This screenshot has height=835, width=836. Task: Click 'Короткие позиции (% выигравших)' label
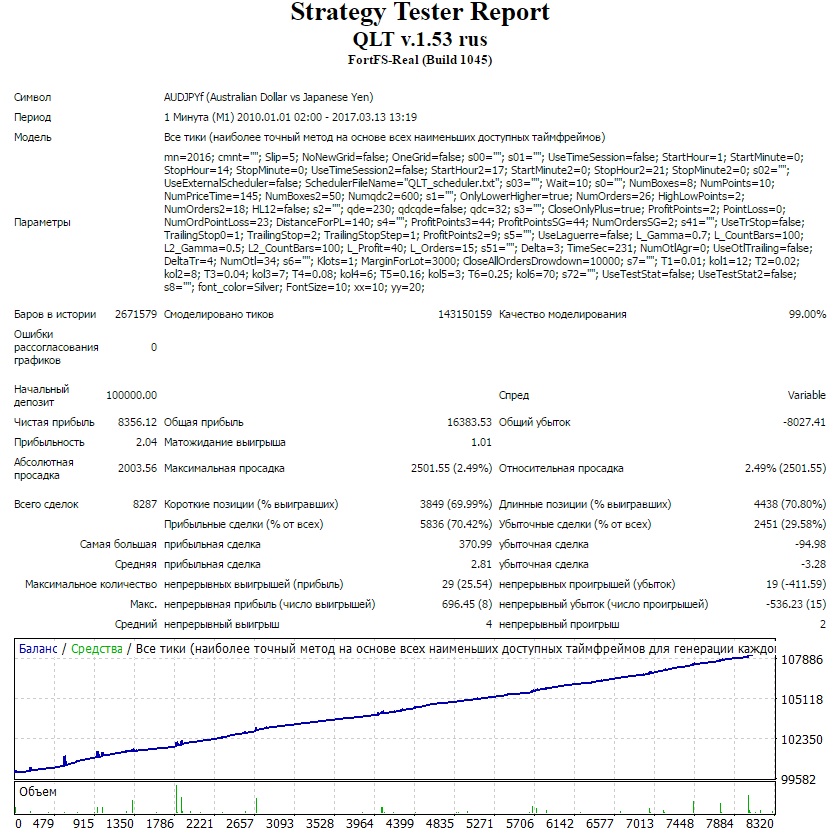click(251, 504)
